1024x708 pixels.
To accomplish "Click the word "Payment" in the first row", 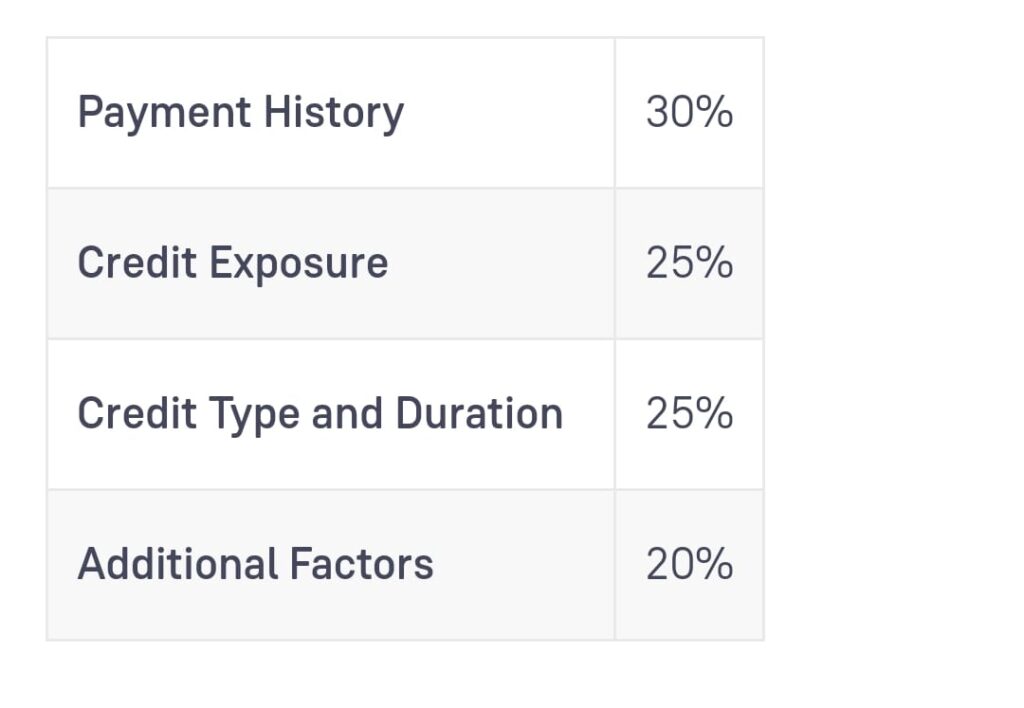I will (x=164, y=113).
